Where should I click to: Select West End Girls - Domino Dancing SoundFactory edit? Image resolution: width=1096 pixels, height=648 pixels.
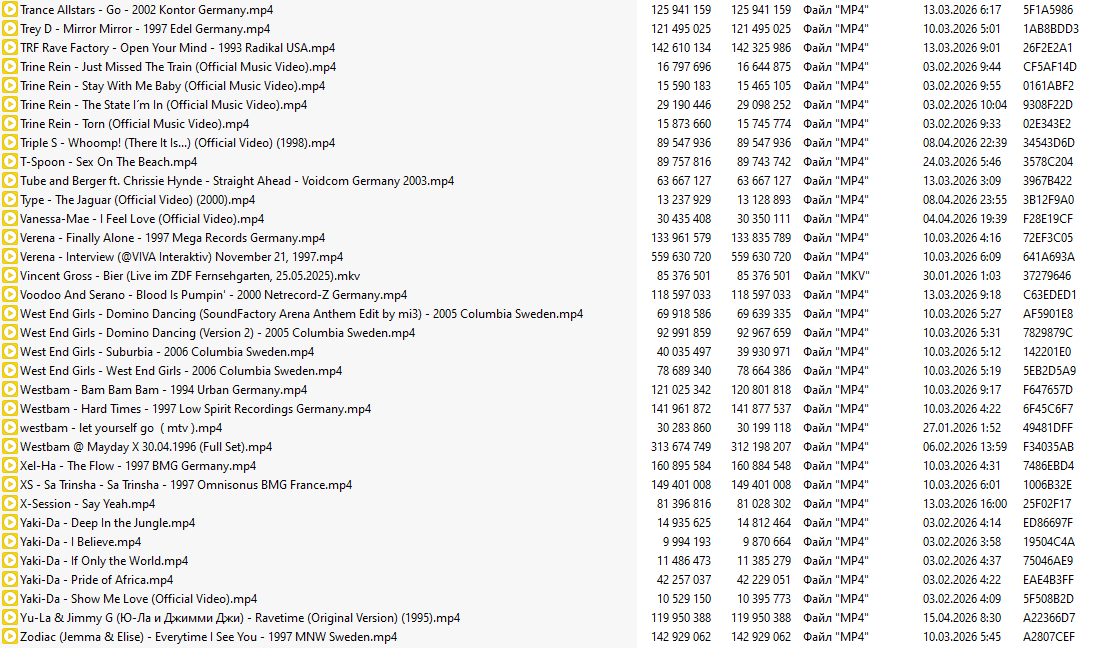point(301,313)
